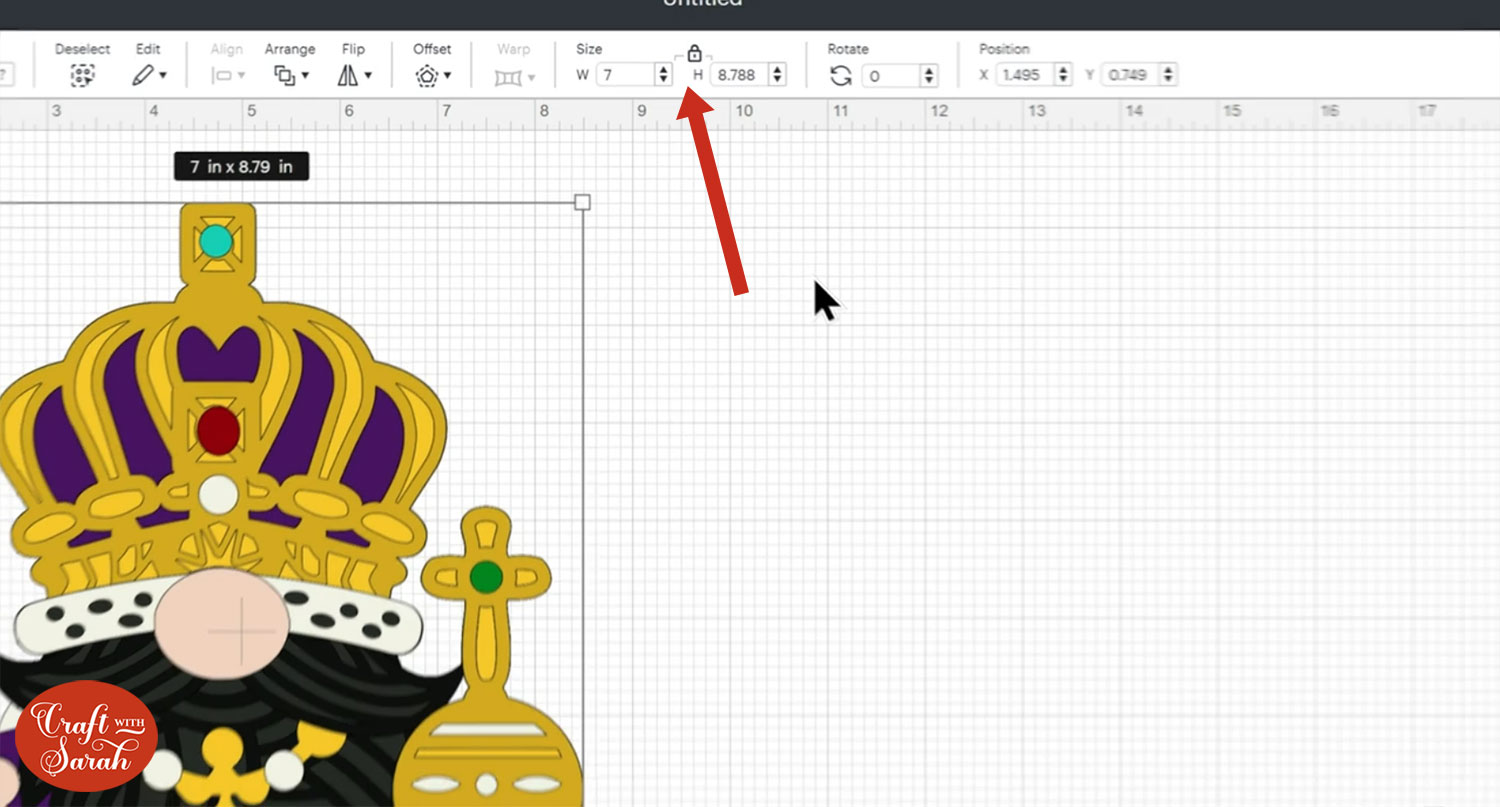Increase X position with the up arrow
The width and height of the screenshot is (1500, 807).
[1063, 70]
